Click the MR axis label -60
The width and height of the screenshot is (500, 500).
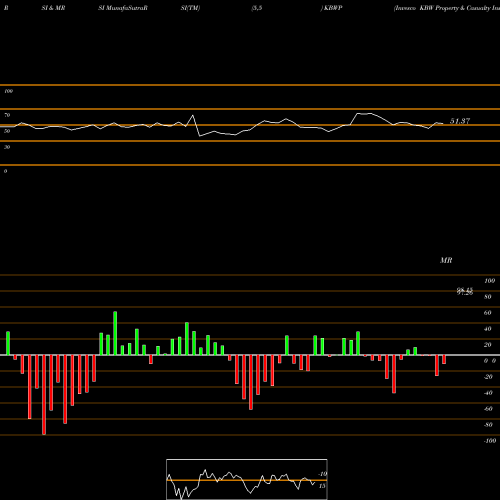(x=488, y=409)
